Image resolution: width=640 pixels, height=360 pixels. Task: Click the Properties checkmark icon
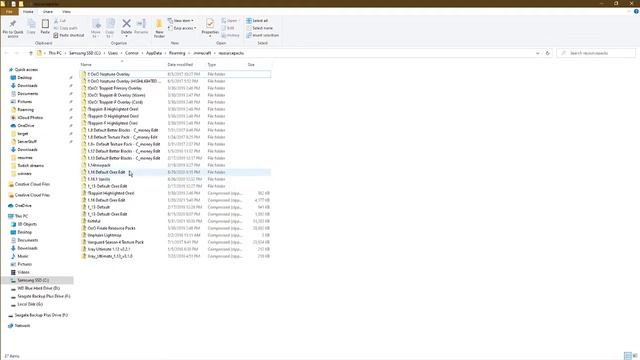click(210, 23)
